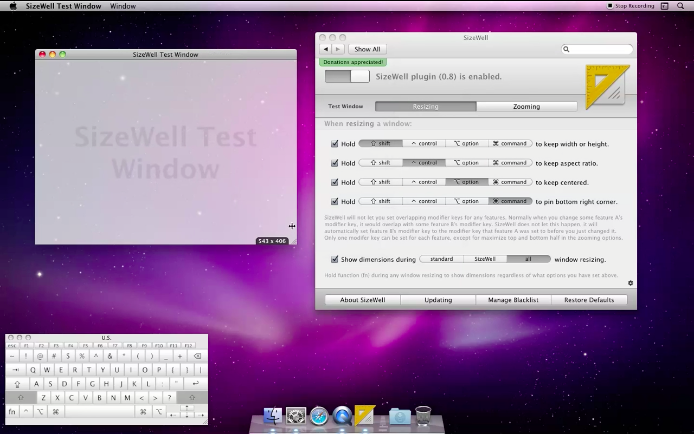Click the space bar on Keyboard Viewer
The height and width of the screenshot is (434, 694).
click(x=100, y=411)
